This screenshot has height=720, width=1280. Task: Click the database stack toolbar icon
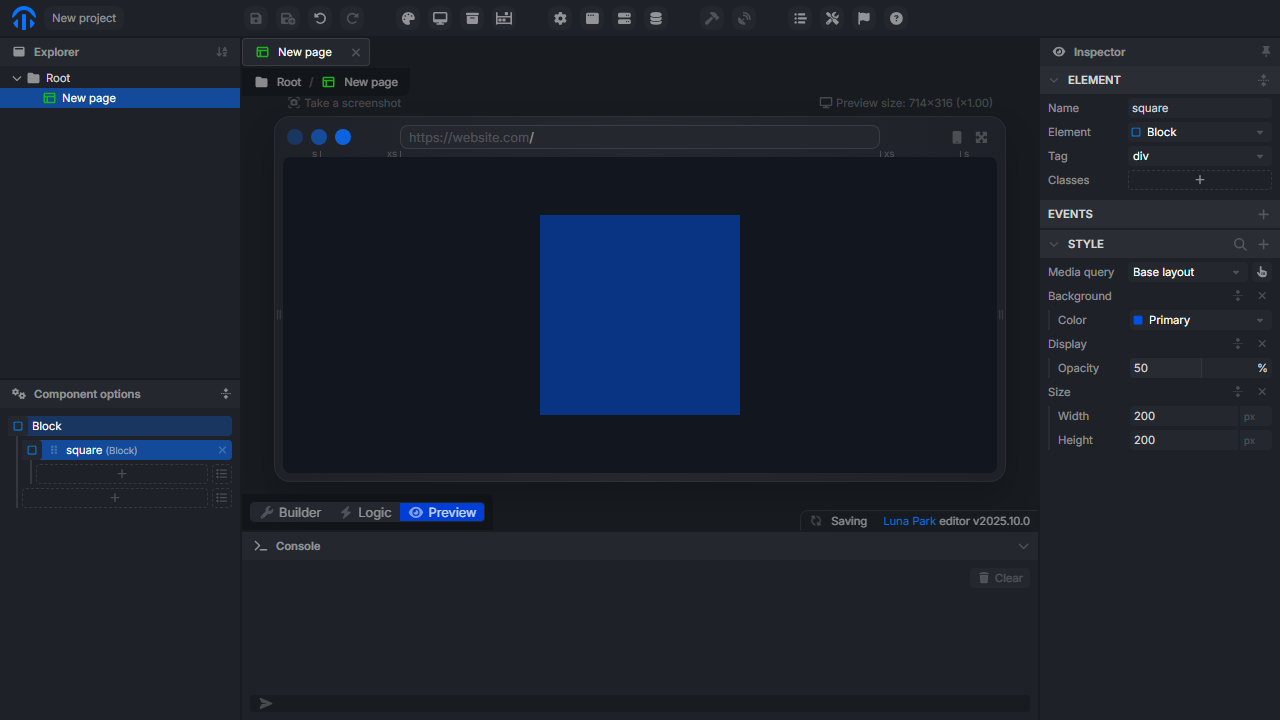pyautogui.click(x=656, y=18)
